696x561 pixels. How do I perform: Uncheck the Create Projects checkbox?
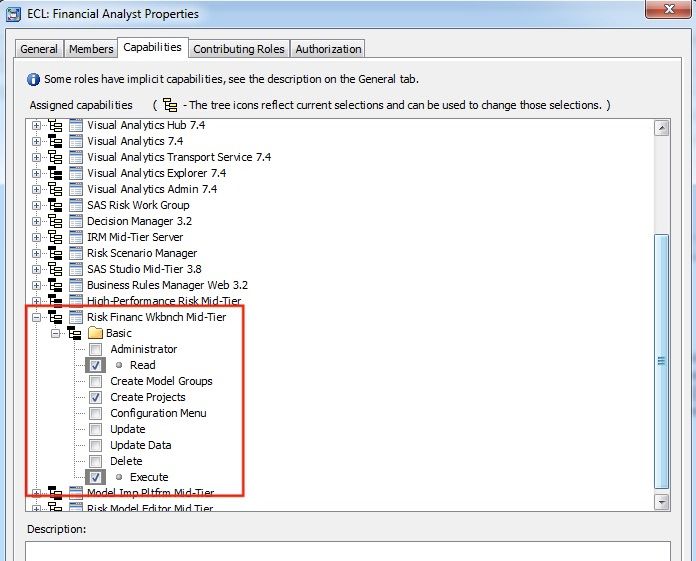click(95, 398)
